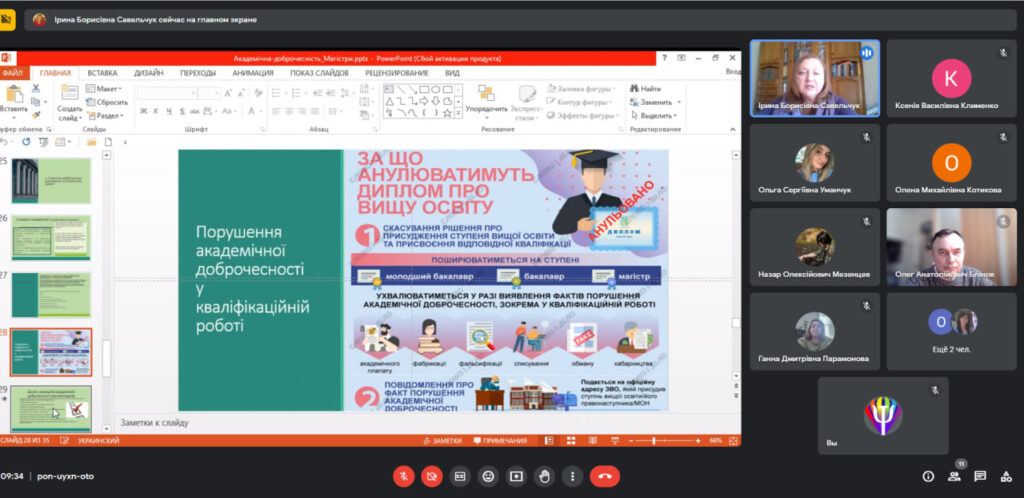Image resolution: width=1024 pixels, height=498 pixels.
Task: Open meeting details info icon
Action: pyautogui.click(x=928, y=476)
